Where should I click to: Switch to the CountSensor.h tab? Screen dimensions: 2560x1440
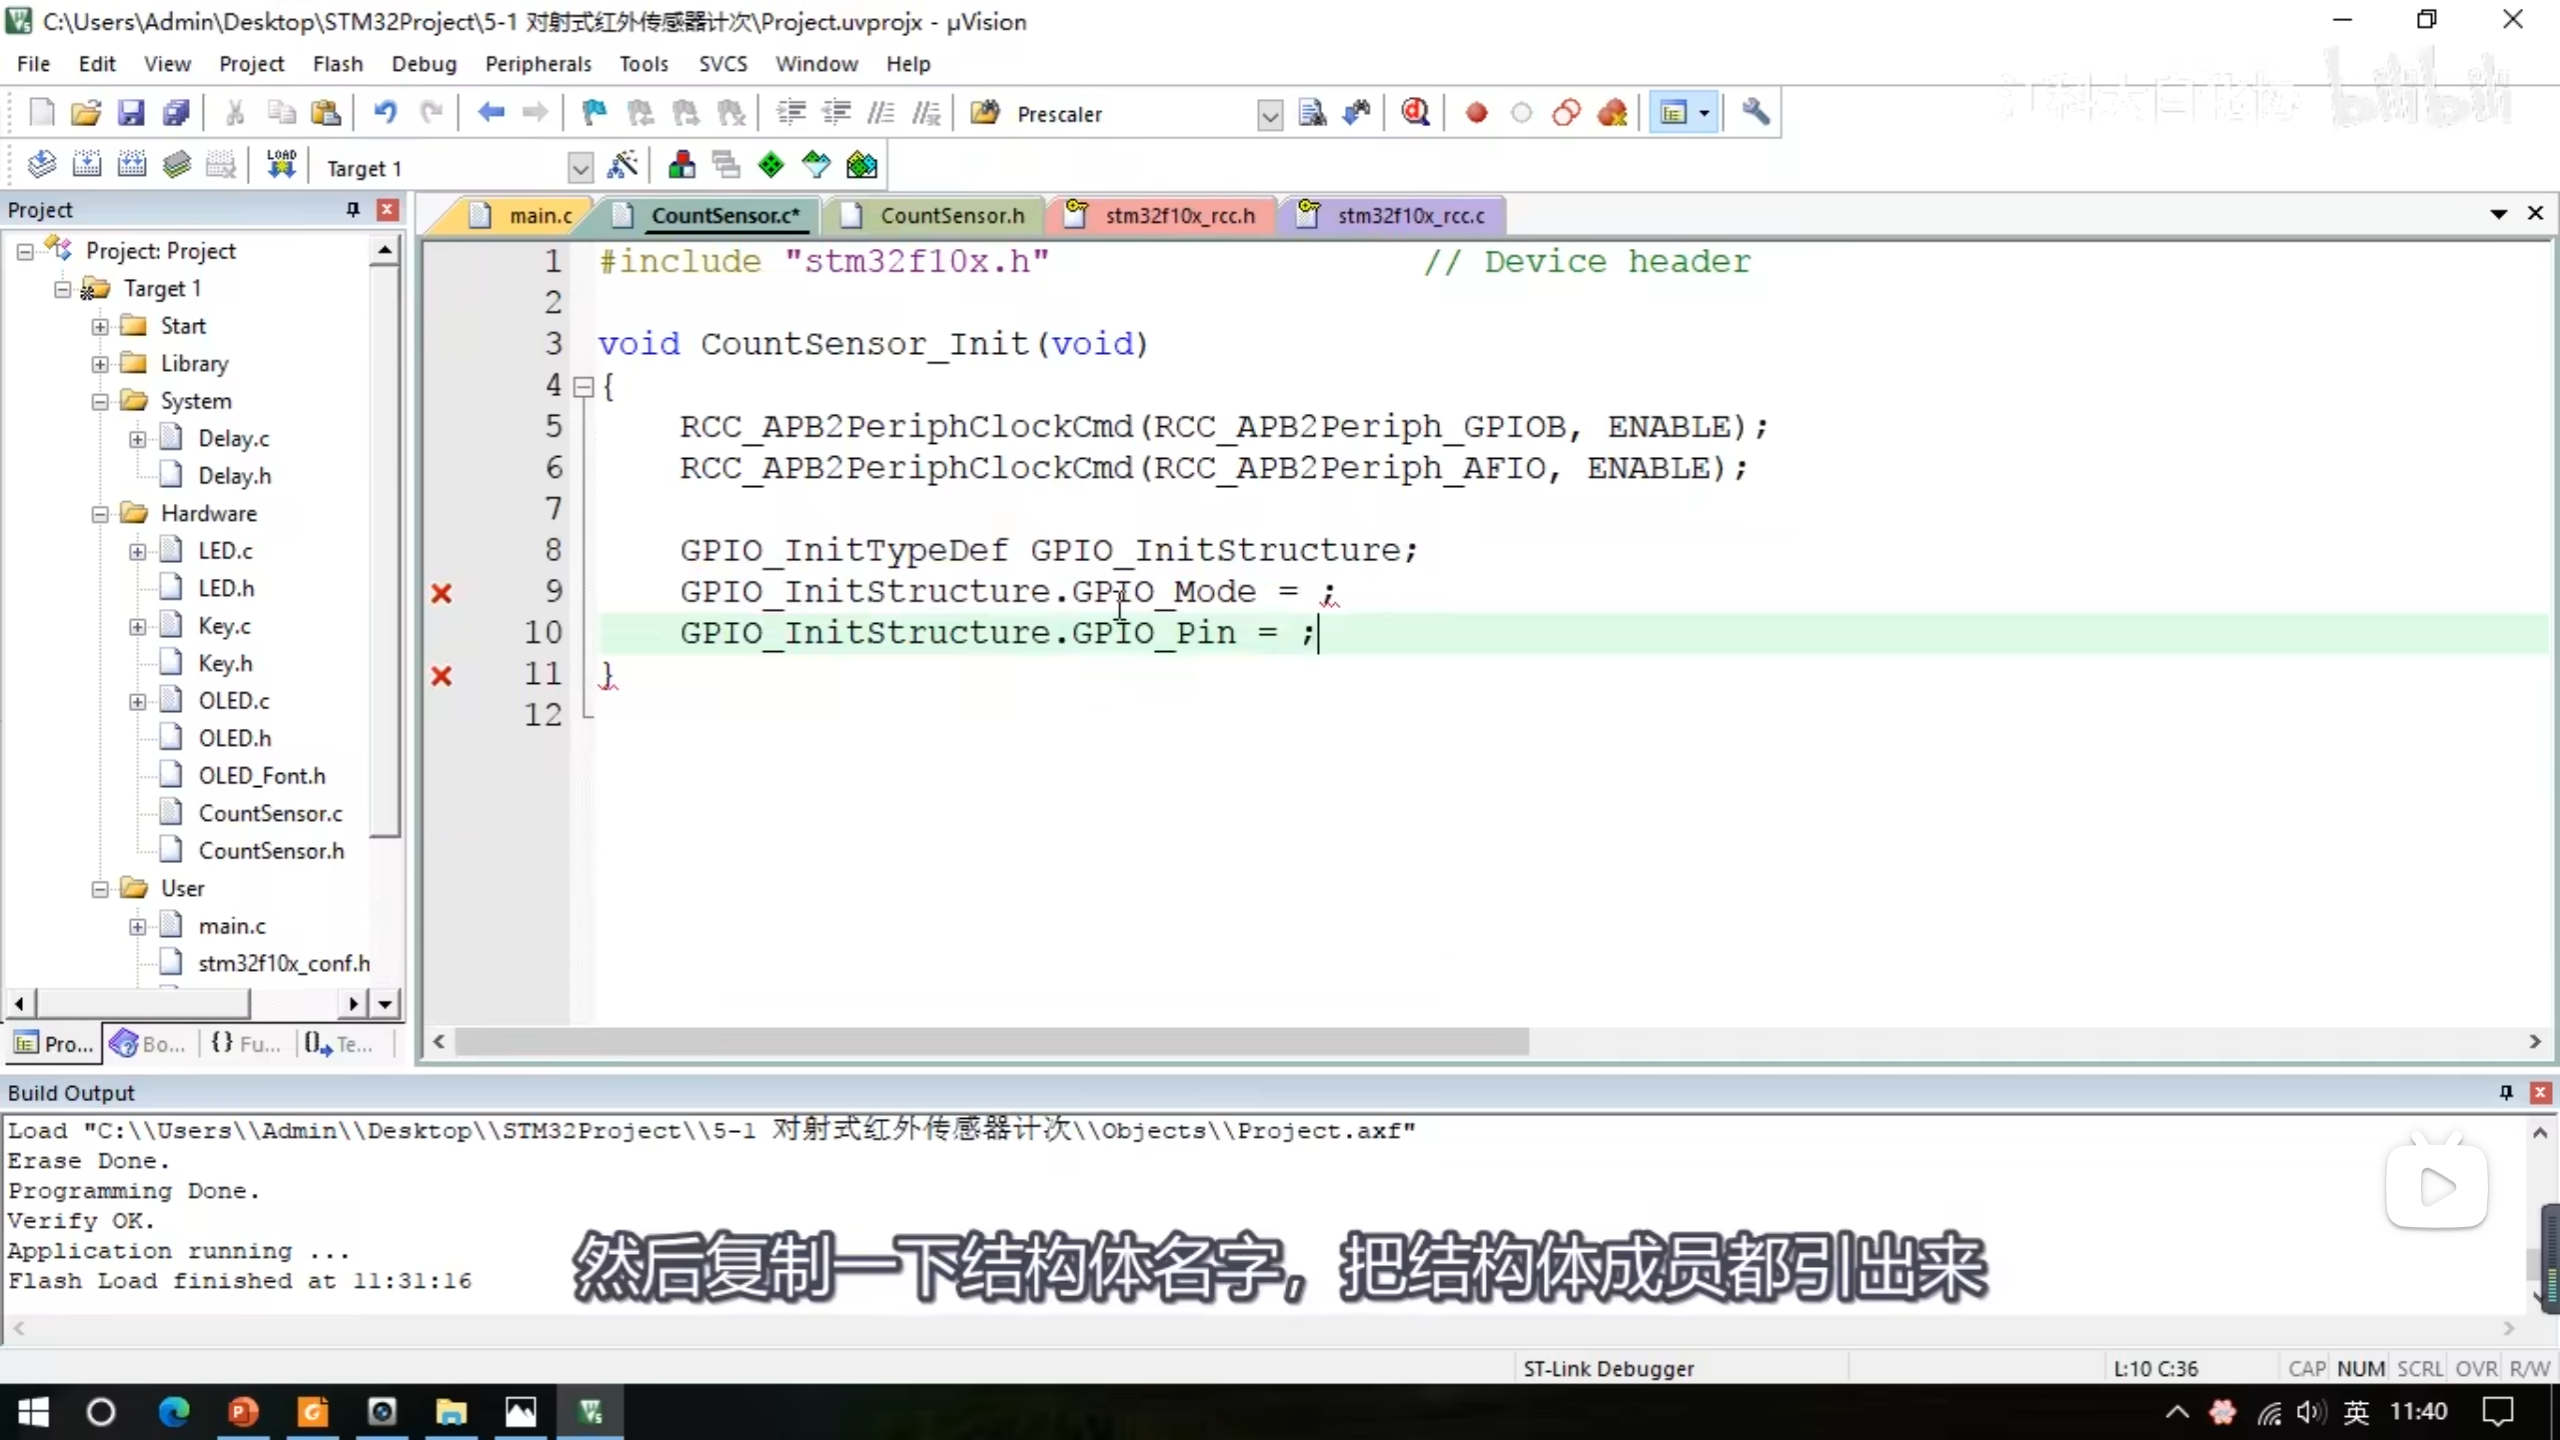[951, 216]
